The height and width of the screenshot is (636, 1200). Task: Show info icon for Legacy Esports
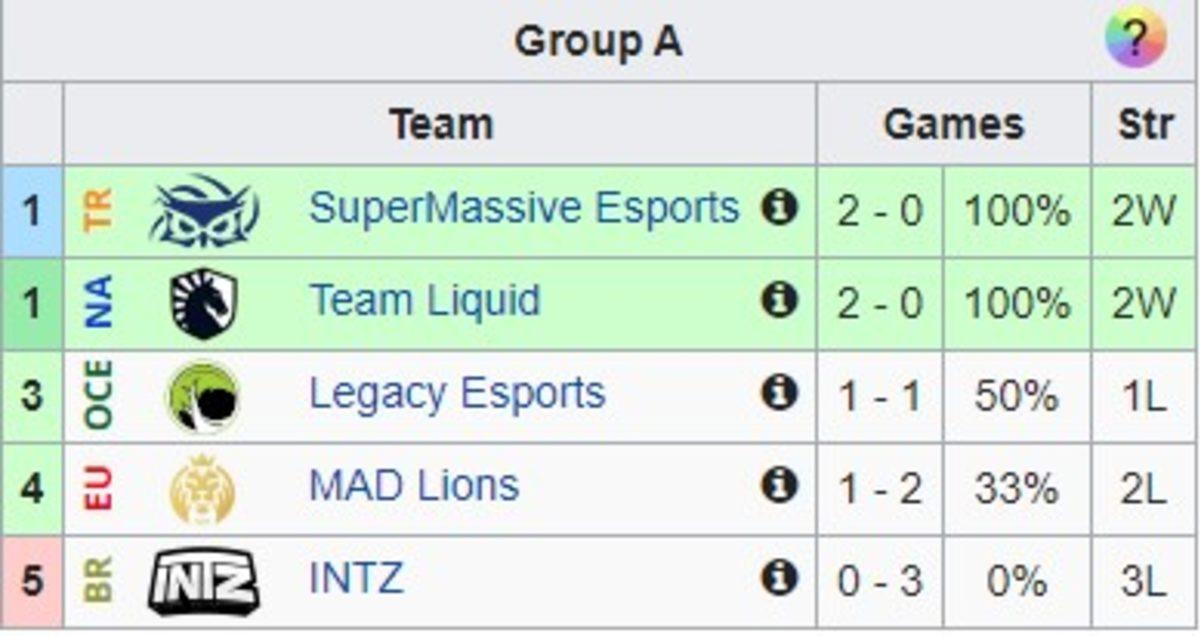tap(779, 394)
